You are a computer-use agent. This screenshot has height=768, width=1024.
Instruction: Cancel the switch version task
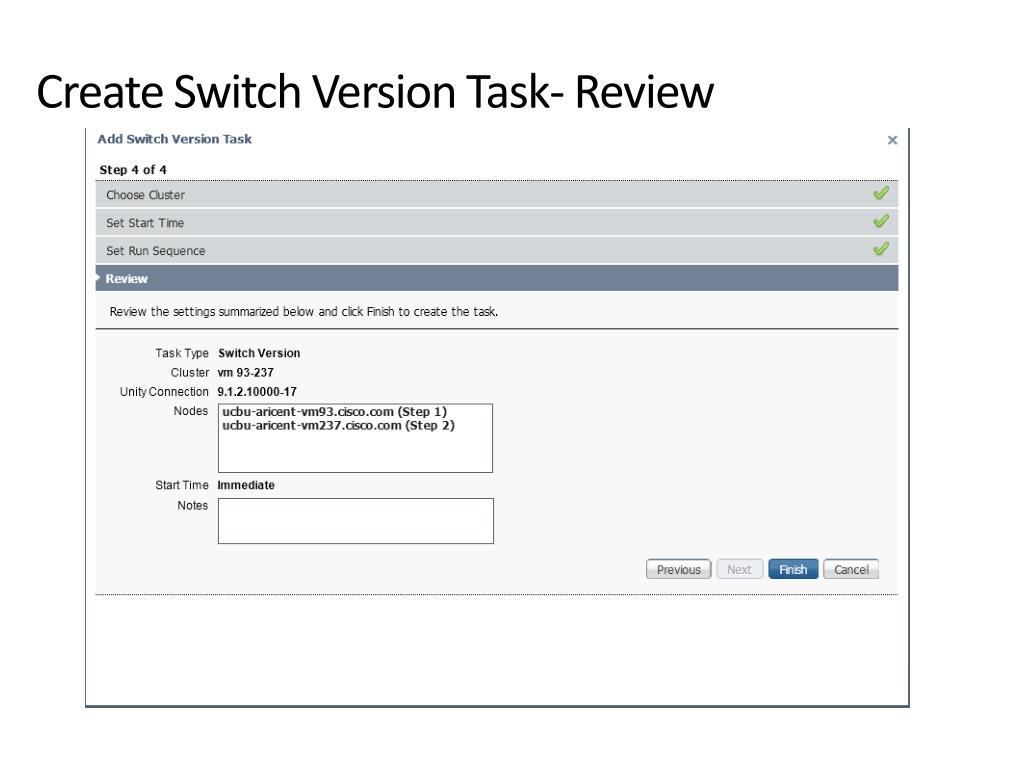(851, 569)
